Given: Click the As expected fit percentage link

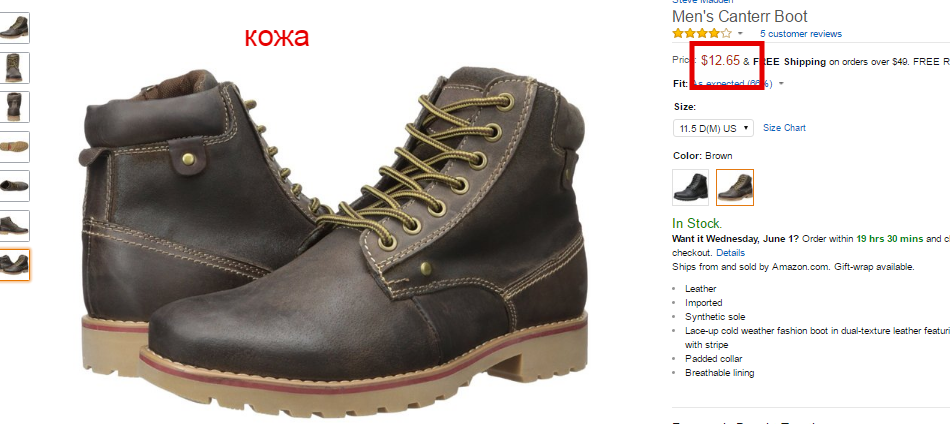Looking at the screenshot, I should click(732, 84).
